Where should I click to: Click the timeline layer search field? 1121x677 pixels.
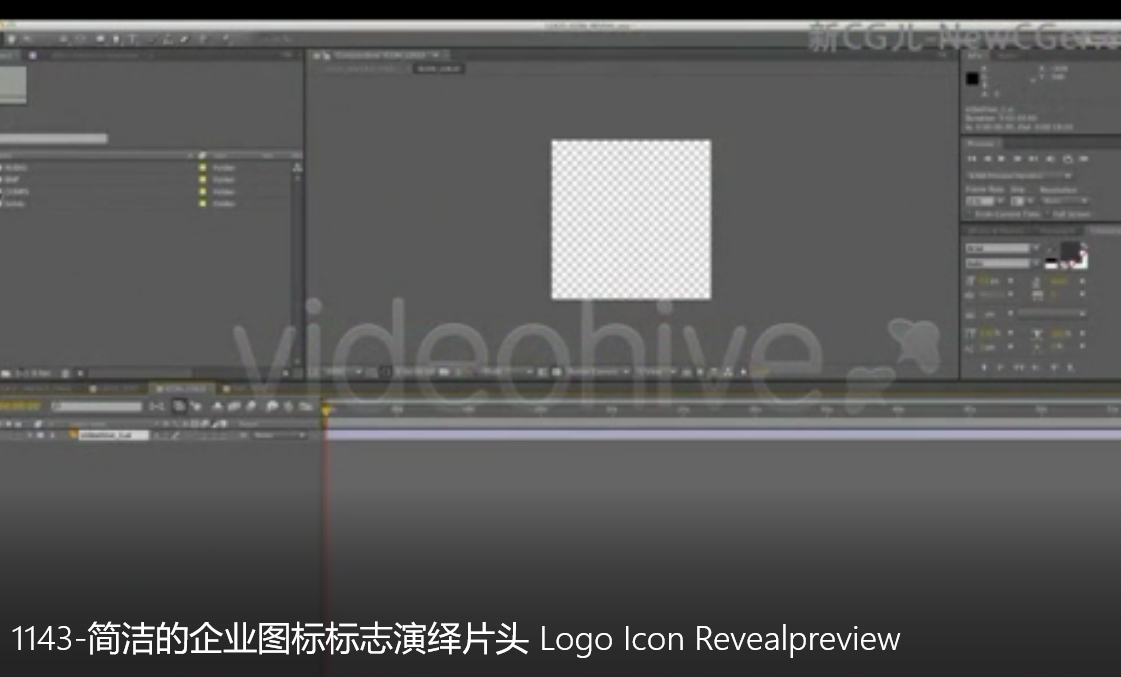click(x=97, y=407)
